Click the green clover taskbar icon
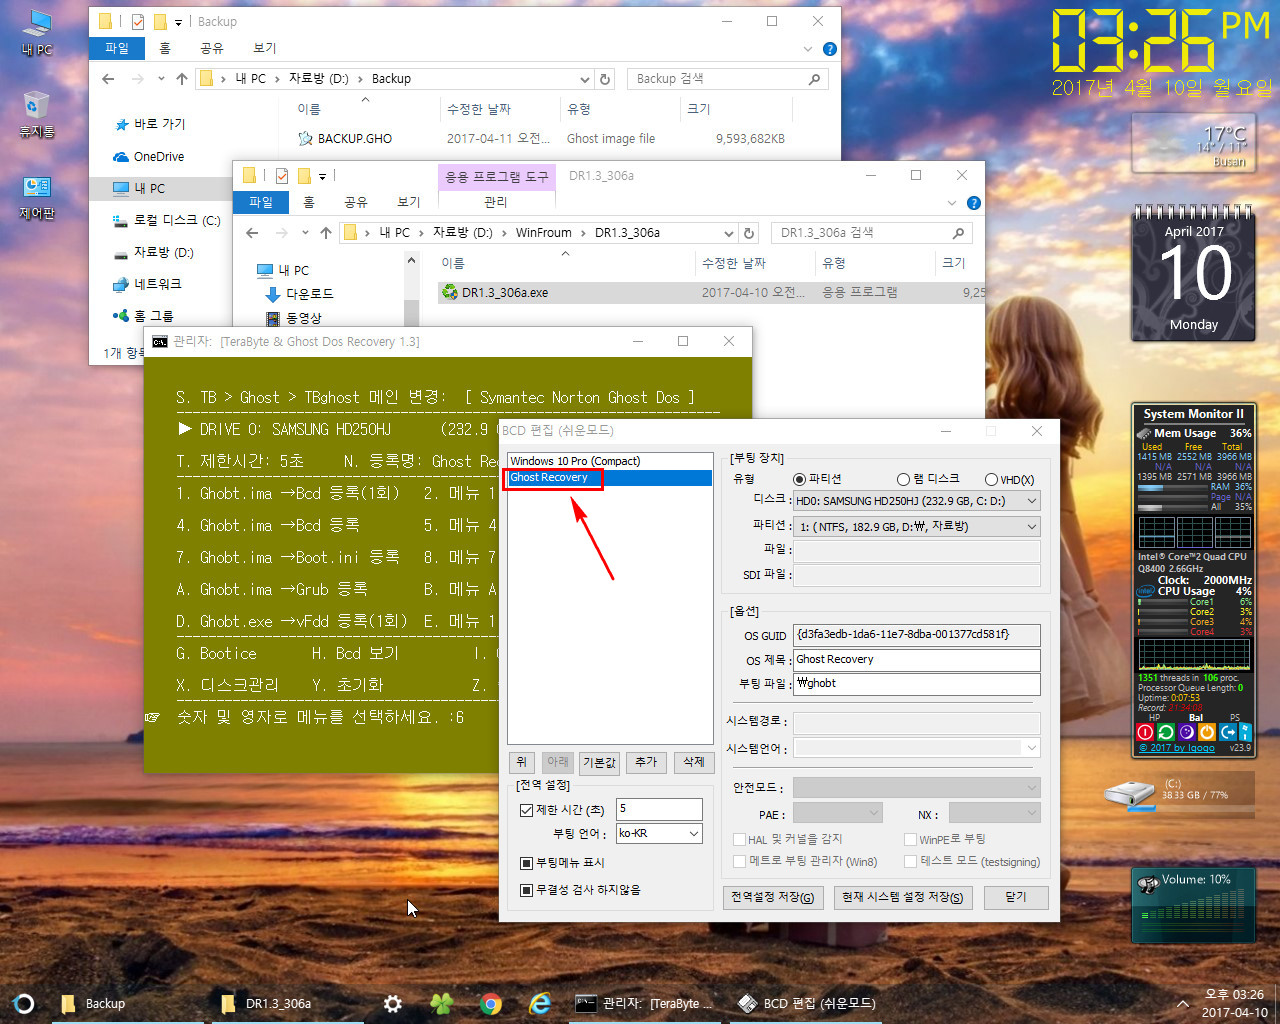 tap(441, 1003)
